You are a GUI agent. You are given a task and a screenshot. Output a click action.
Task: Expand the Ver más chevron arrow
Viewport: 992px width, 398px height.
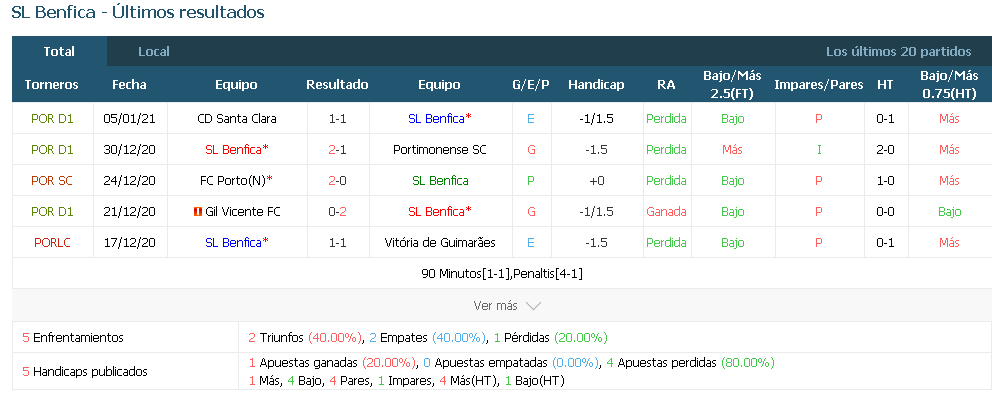pyautogui.click(x=533, y=306)
